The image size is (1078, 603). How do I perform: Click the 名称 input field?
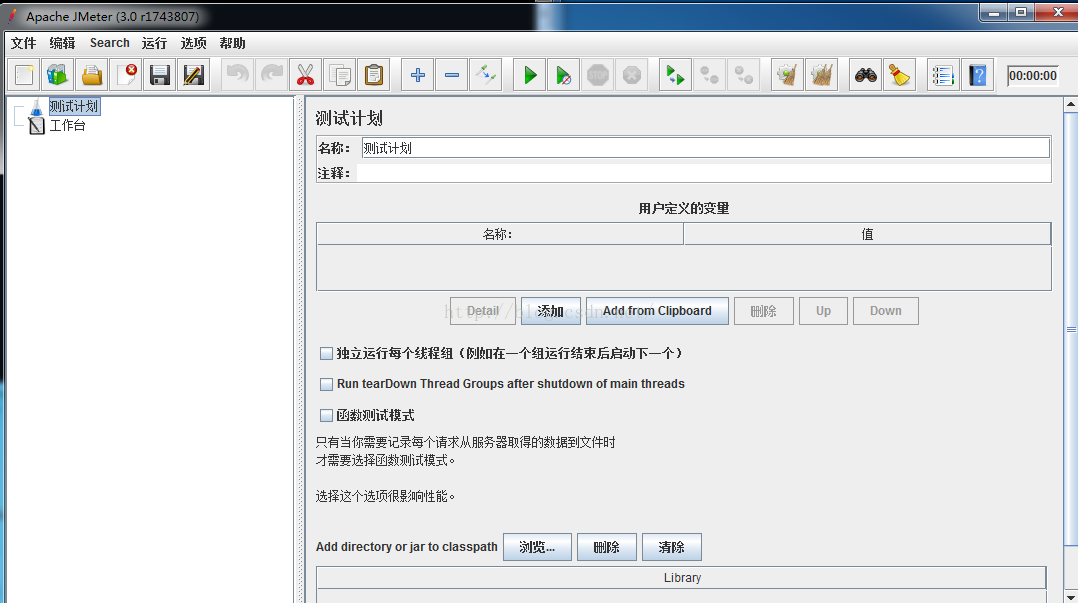pyautogui.click(x=705, y=148)
